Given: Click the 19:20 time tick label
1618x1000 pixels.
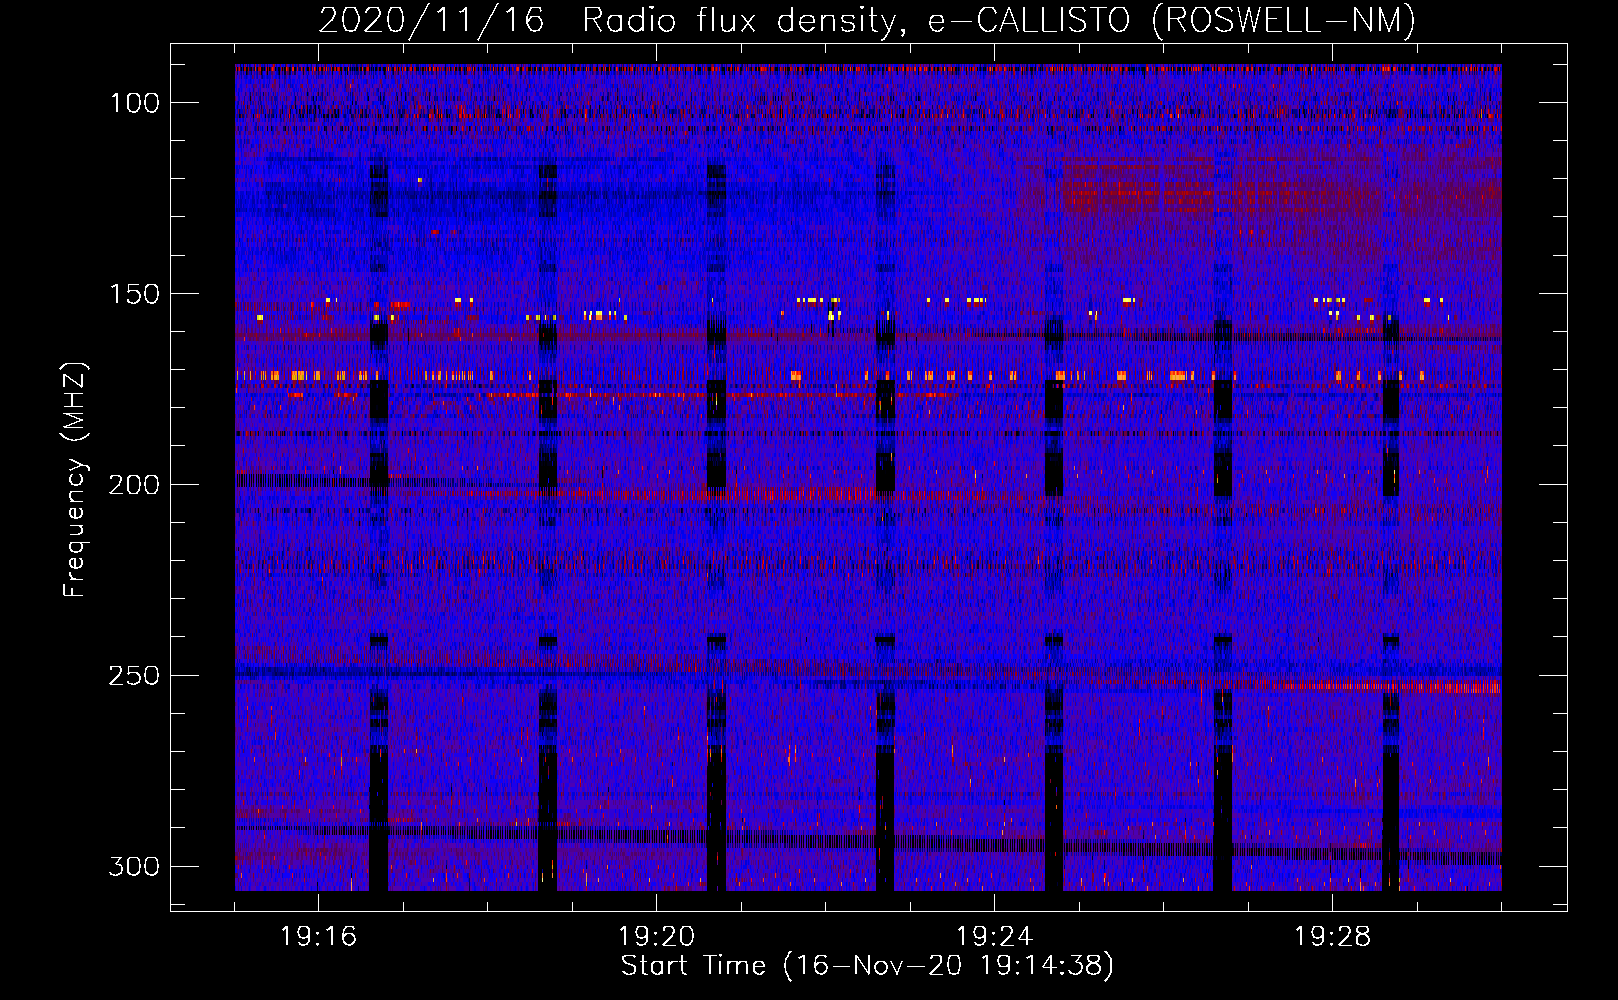Looking at the screenshot, I should pos(656,937).
